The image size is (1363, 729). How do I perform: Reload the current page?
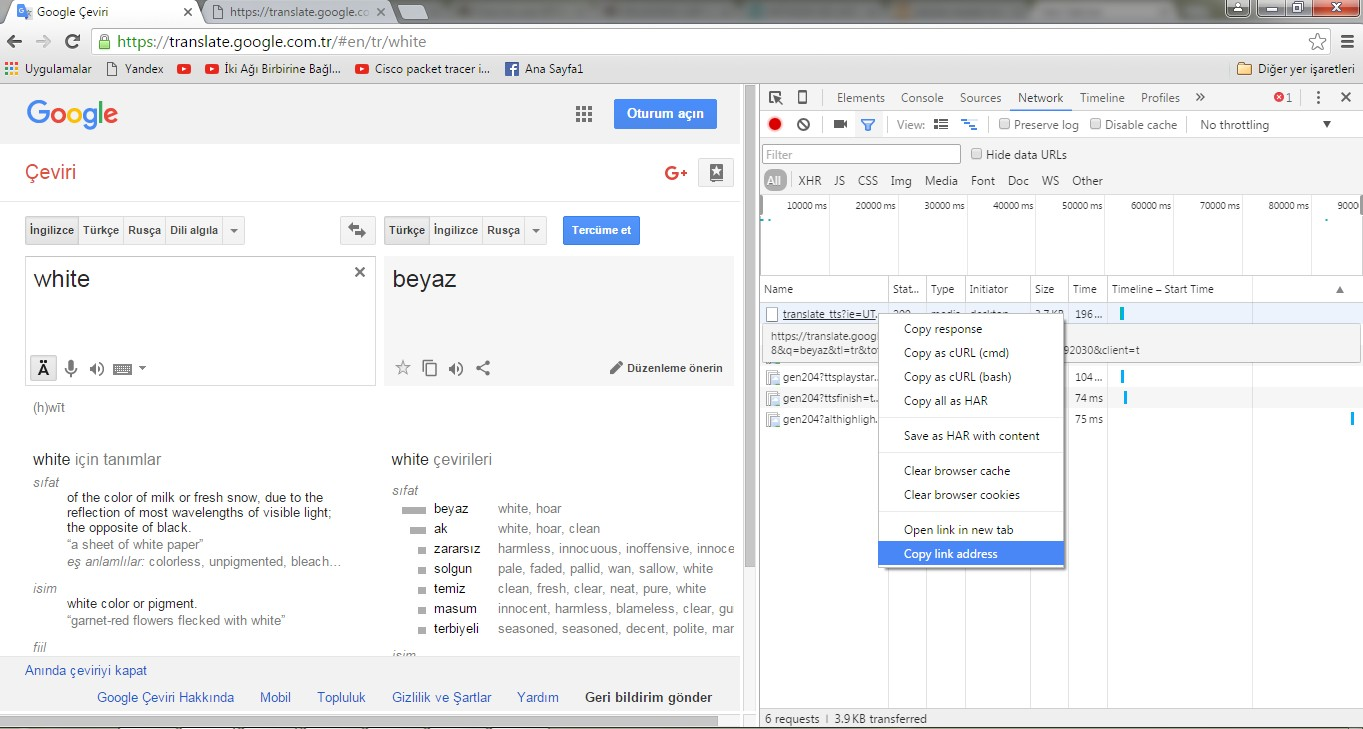pos(72,42)
